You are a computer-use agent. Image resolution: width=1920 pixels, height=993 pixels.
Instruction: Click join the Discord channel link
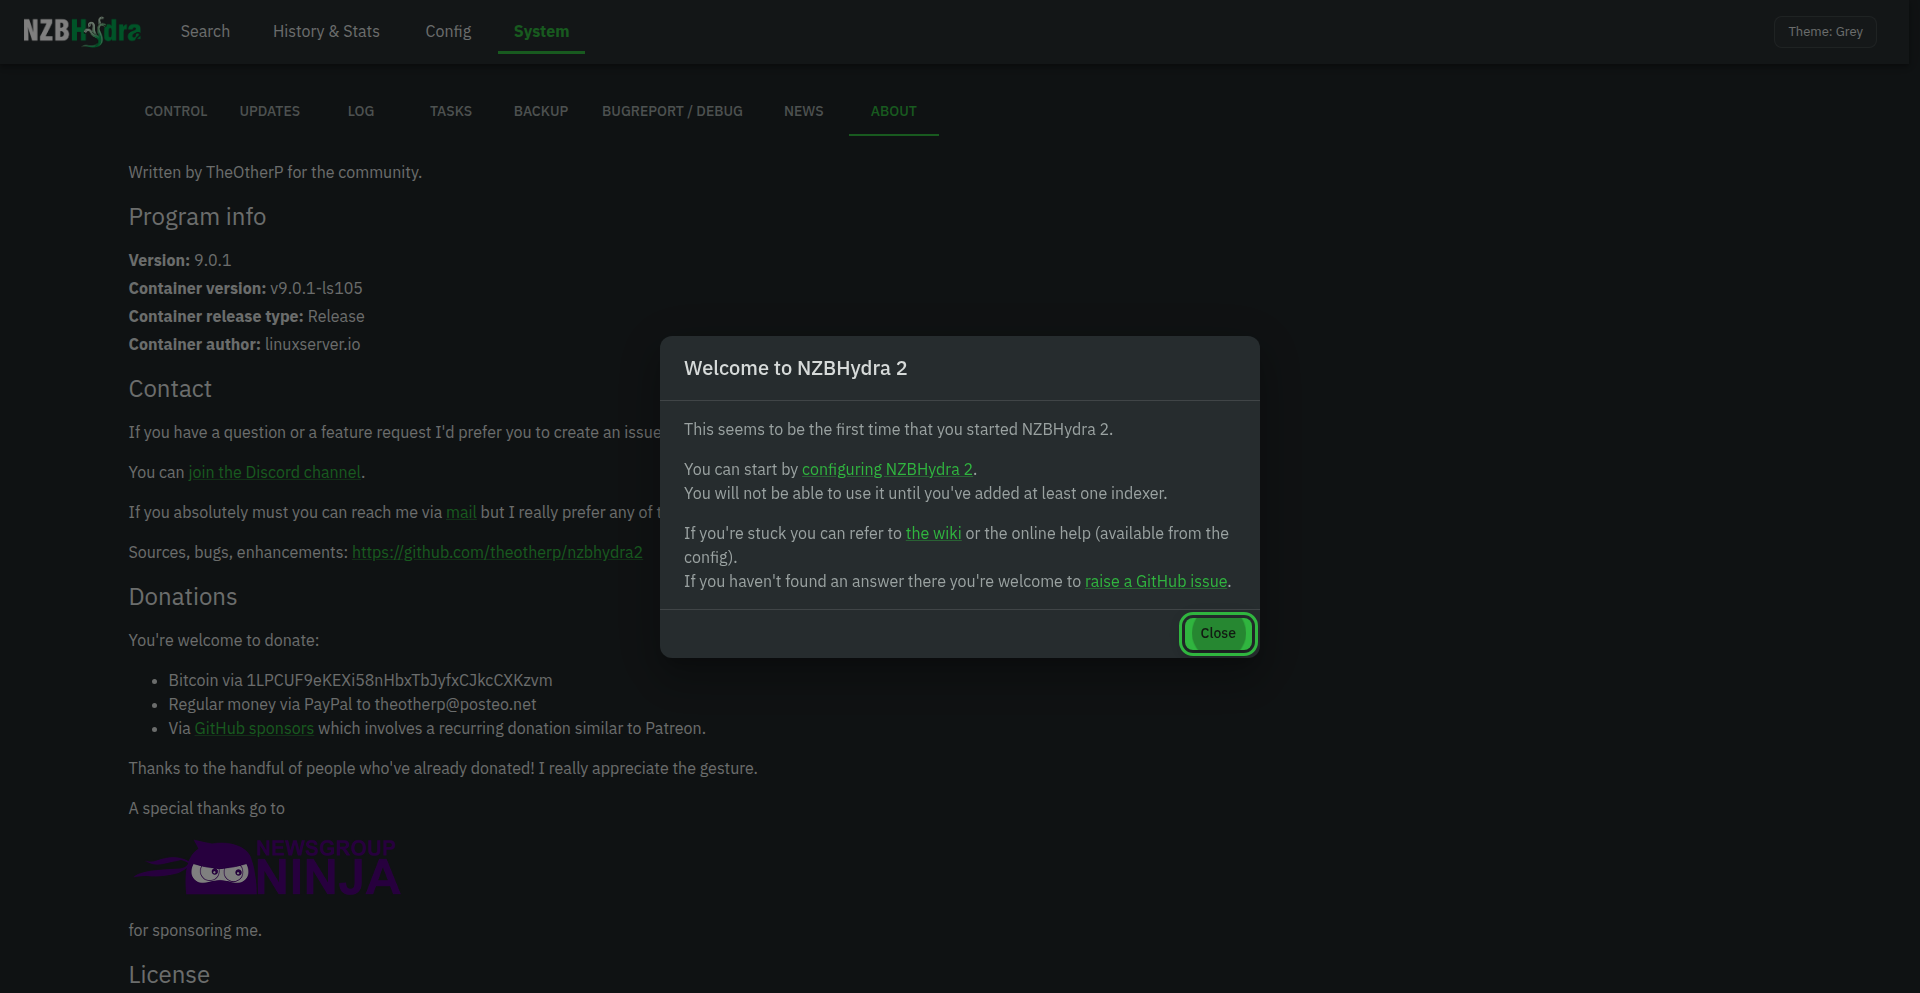(x=275, y=472)
